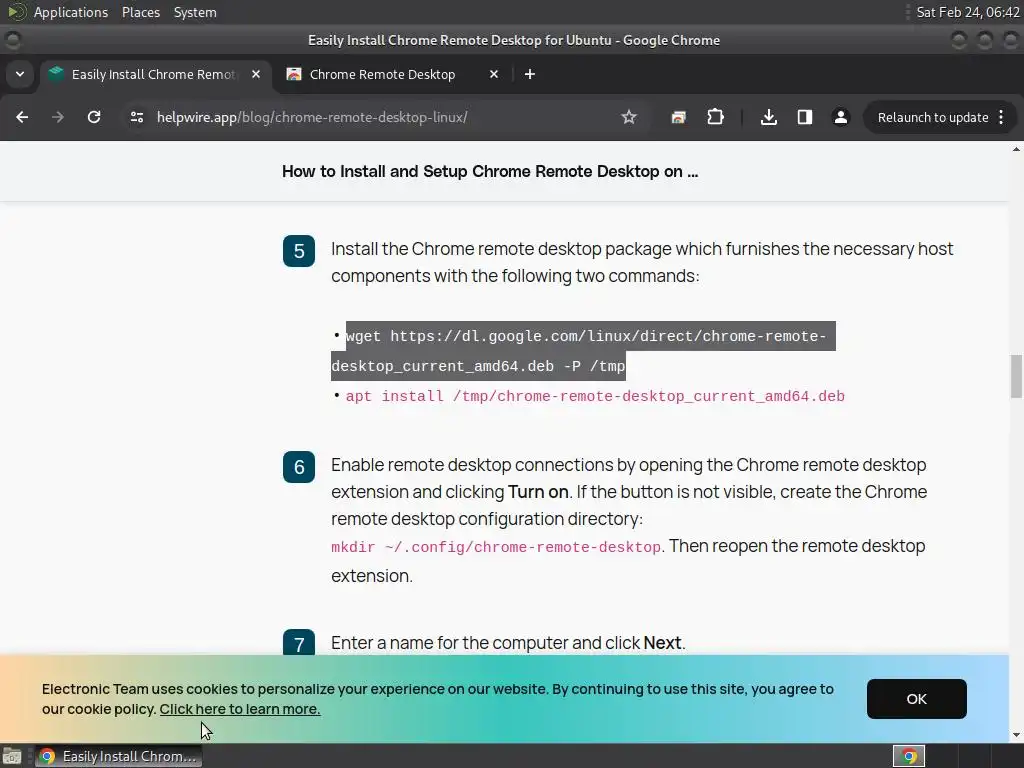Screen dimensions: 1024x768
Task: Click the 'How to Install and Setup' heading
Action: pos(490,172)
